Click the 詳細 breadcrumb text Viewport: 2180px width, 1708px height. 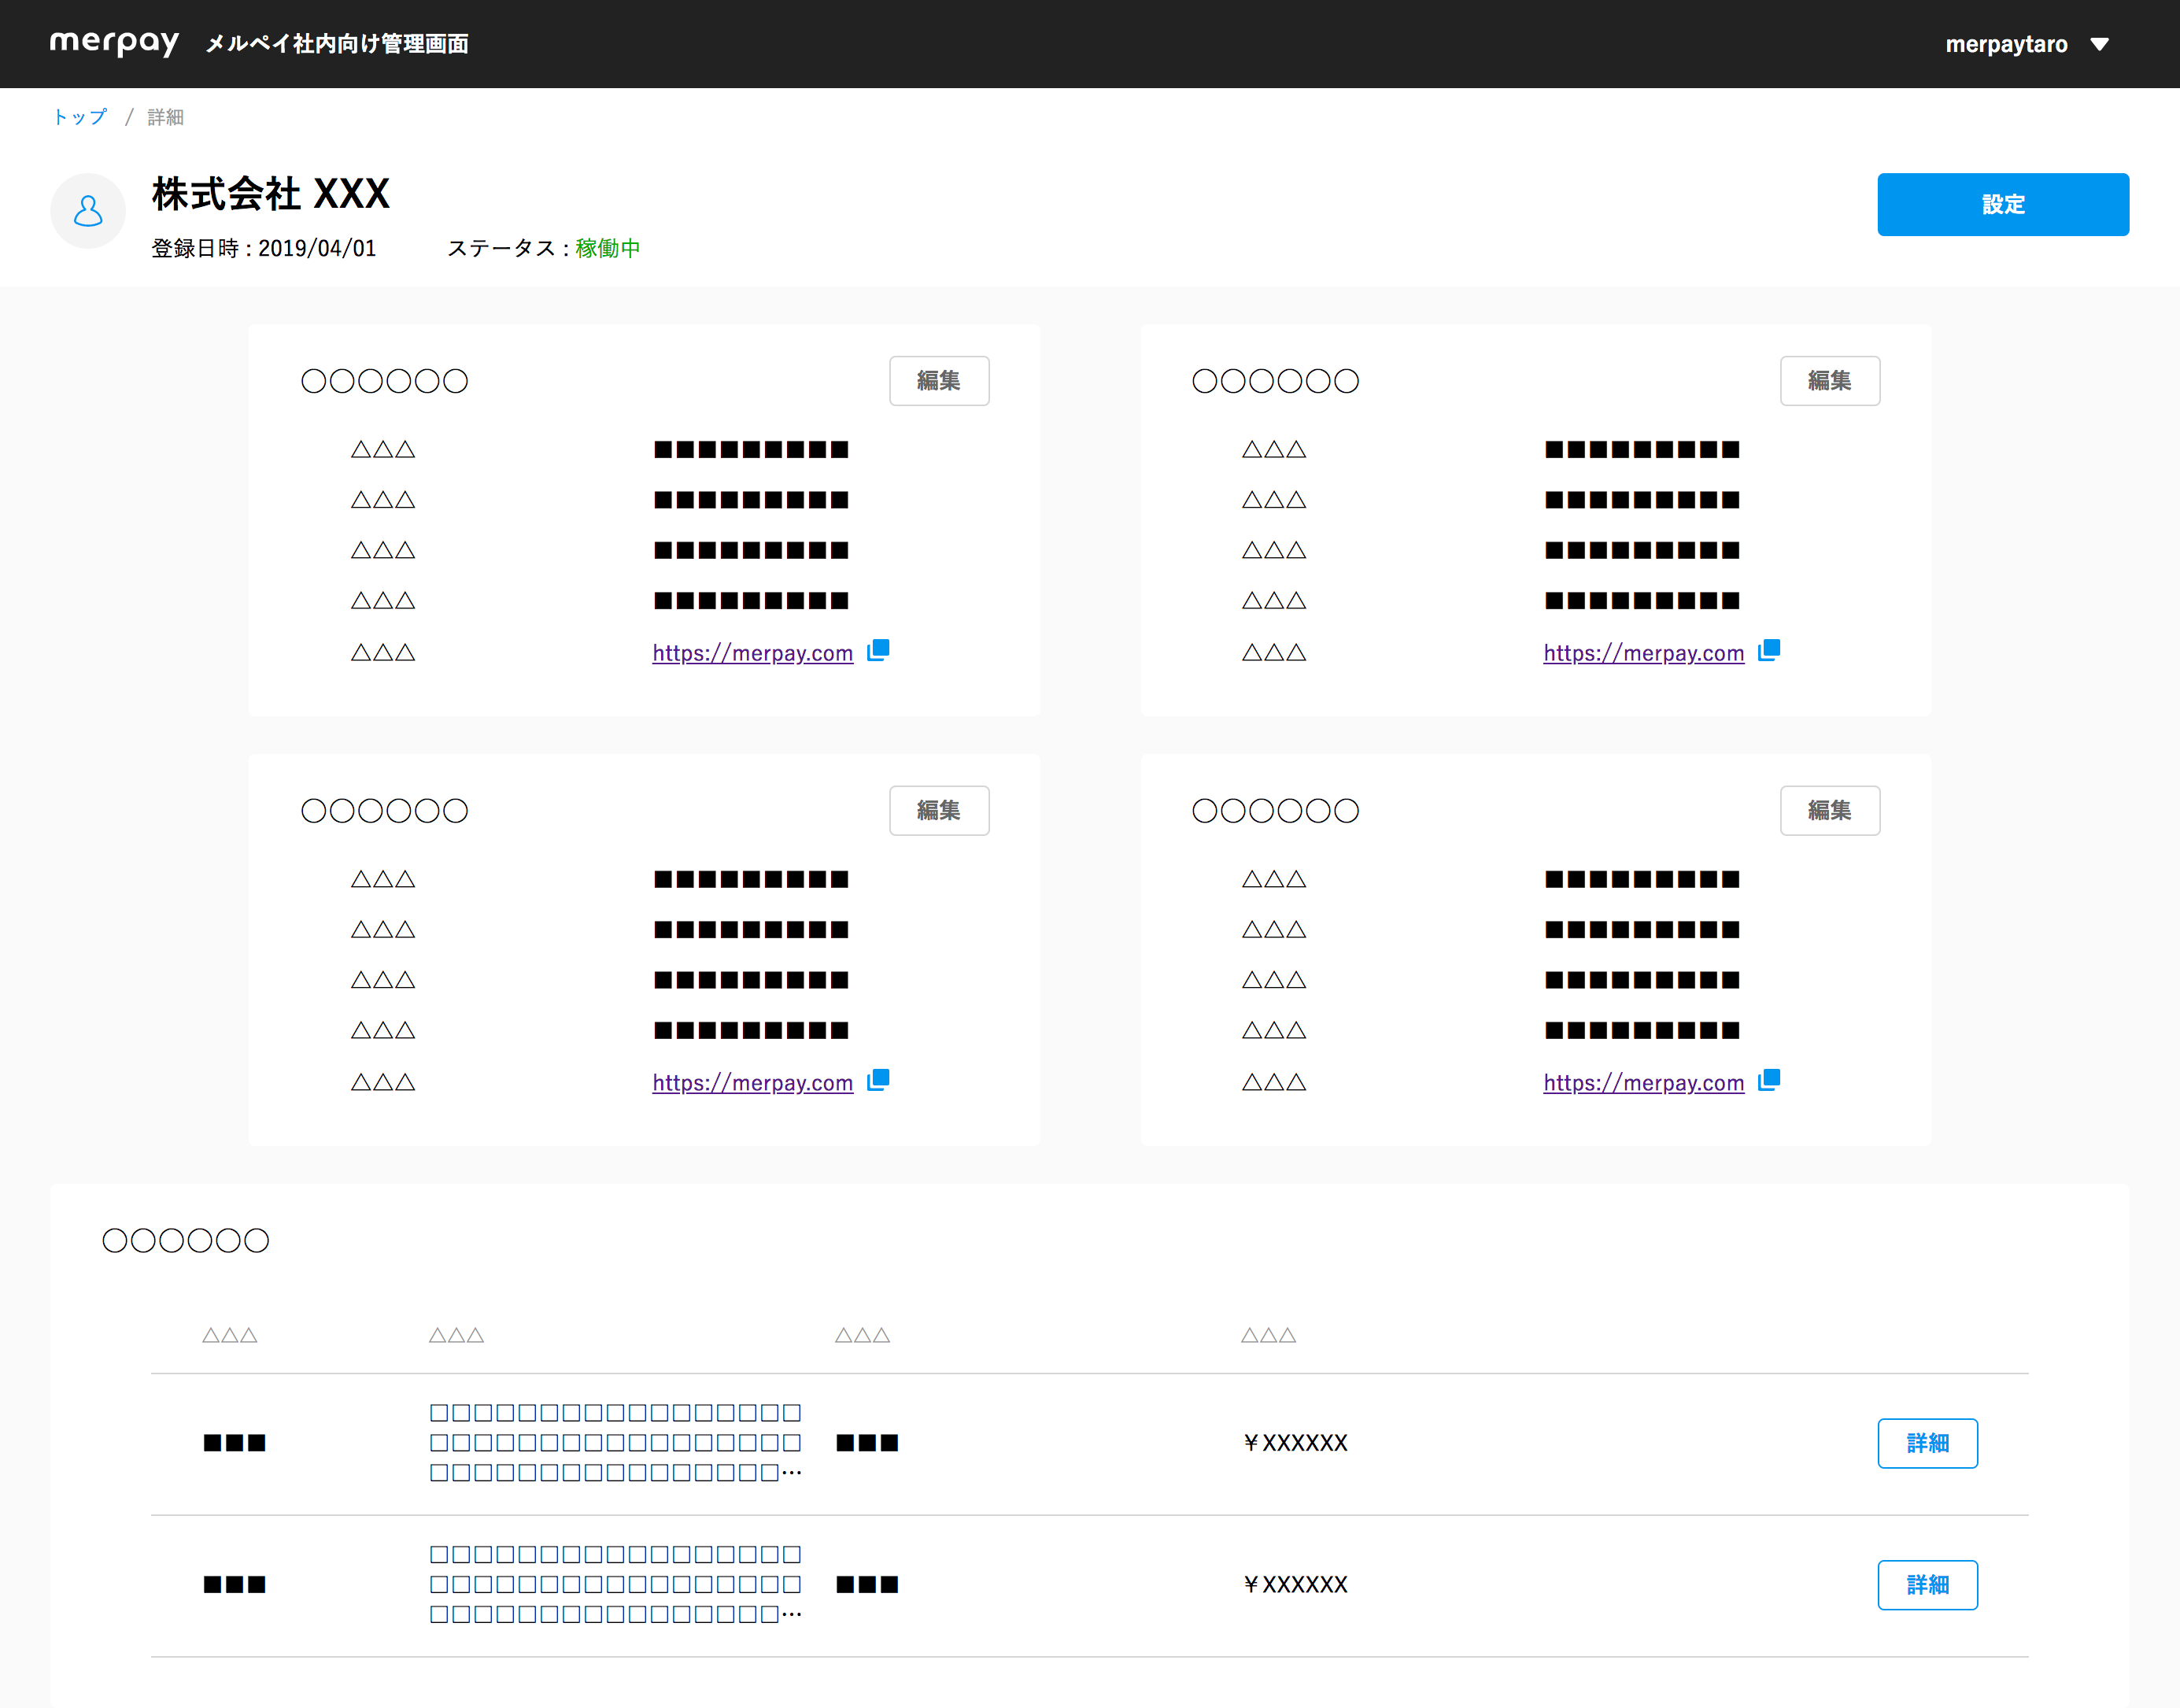click(x=166, y=117)
